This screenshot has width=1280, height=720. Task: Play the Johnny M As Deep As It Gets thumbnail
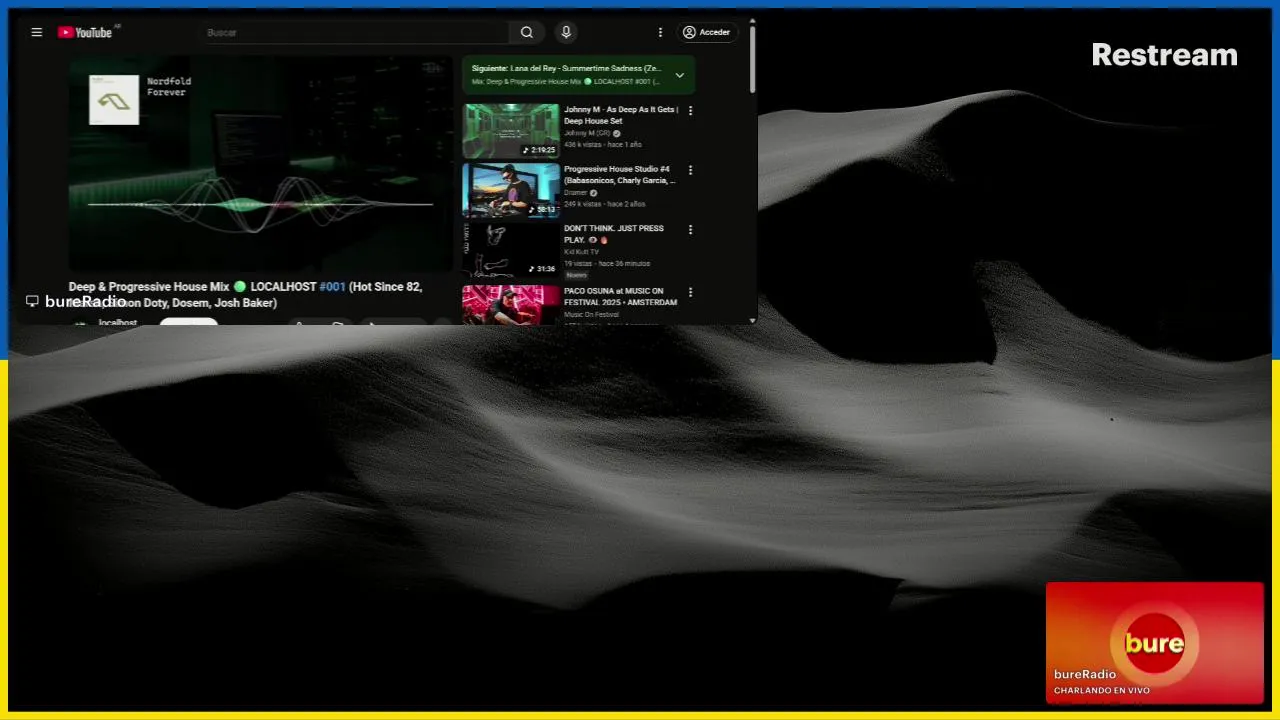511,130
